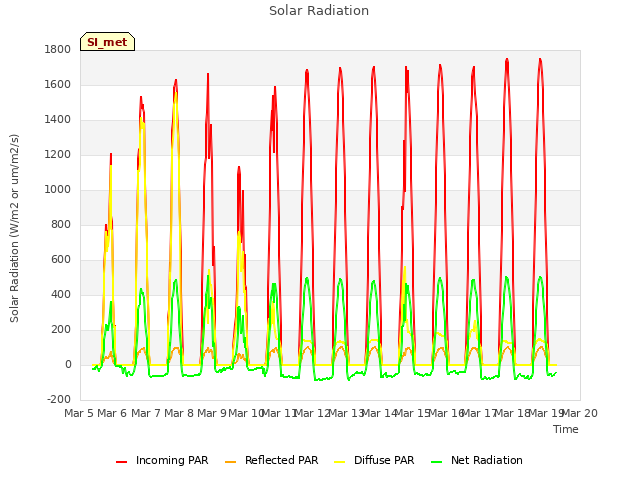
Task: Select the Incoming PAR legend label
Action: point(172,460)
